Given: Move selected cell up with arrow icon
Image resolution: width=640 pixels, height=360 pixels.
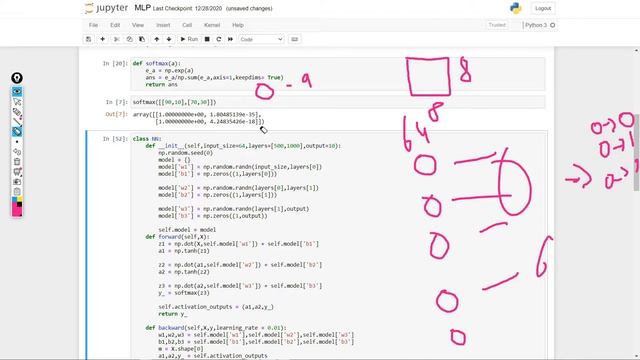Looking at the screenshot, I should [156, 39].
